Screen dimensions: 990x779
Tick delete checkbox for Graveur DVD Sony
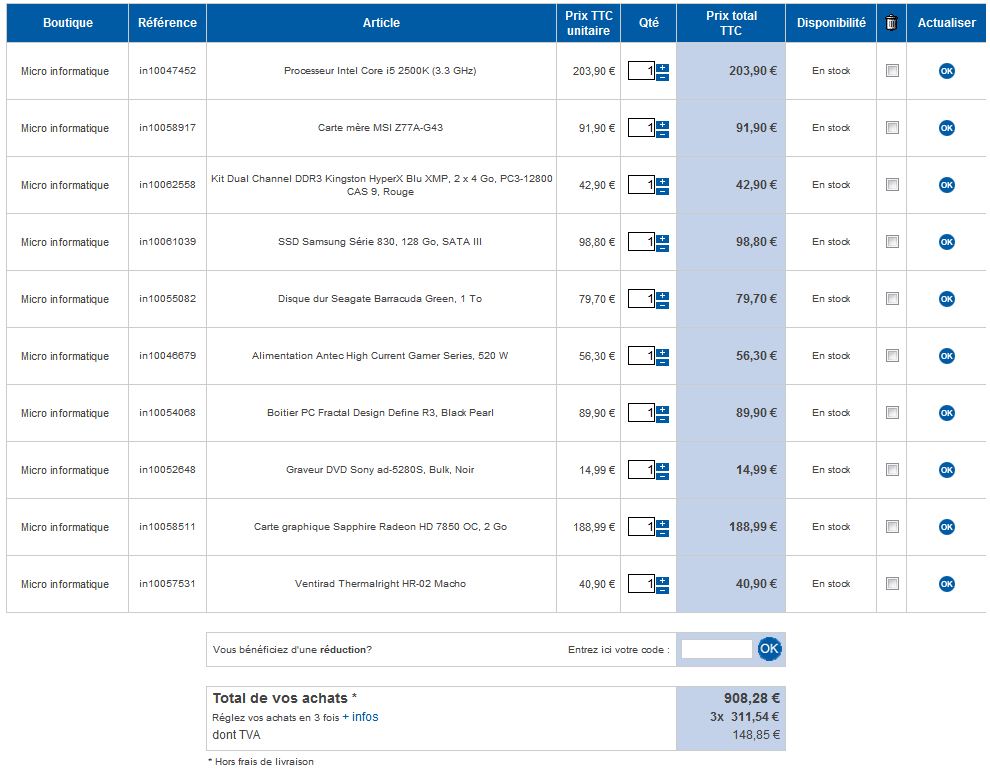(x=892, y=470)
